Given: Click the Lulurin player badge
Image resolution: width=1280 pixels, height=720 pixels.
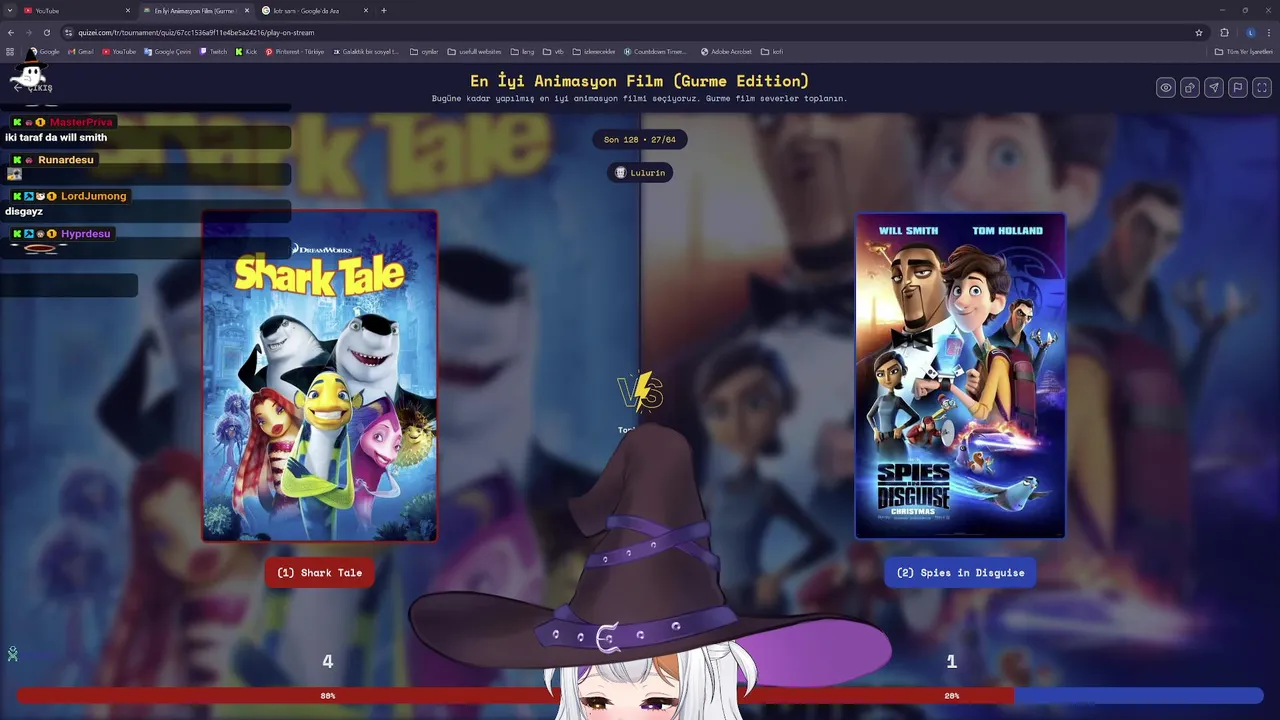Looking at the screenshot, I should click(x=640, y=173).
